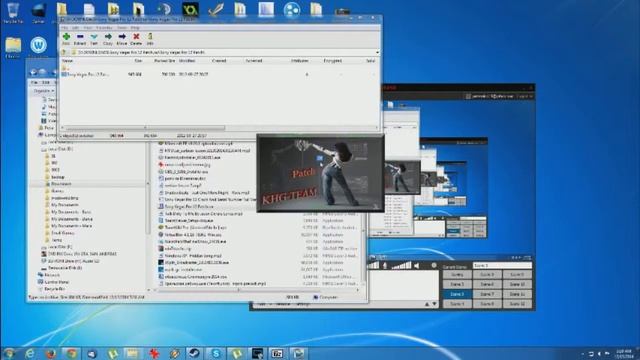Select Recycle Bin in Explorer navigation tree
Screen dimensions: 640x360
click(51, 289)
